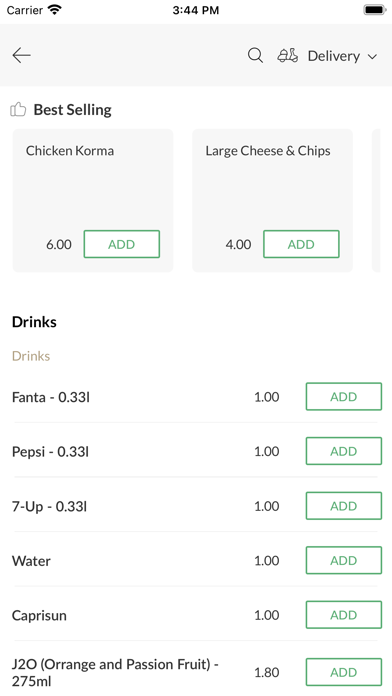Open the Chicken Korma card

93,201
